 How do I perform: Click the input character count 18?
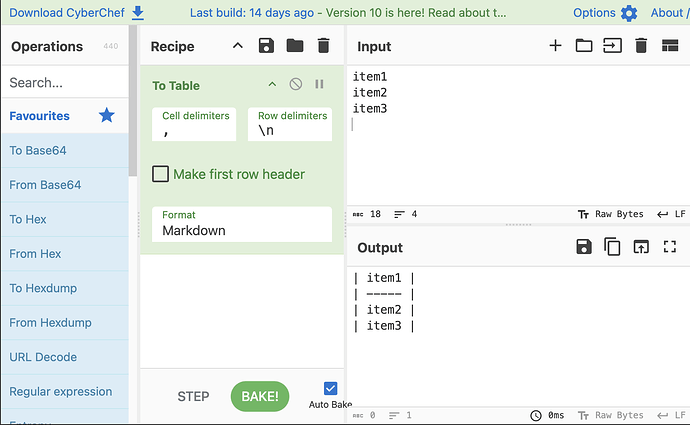pyautogui.click(x=367, y=214)
